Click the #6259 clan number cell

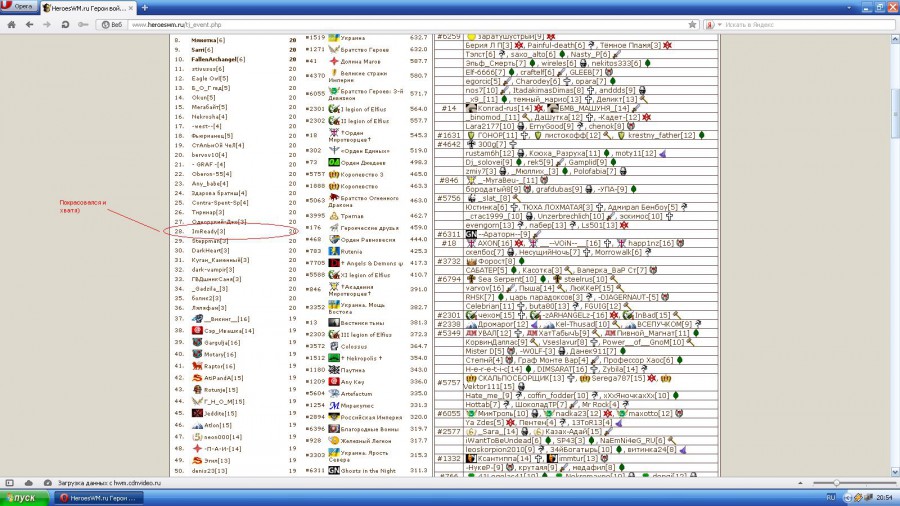coord(448,36)
